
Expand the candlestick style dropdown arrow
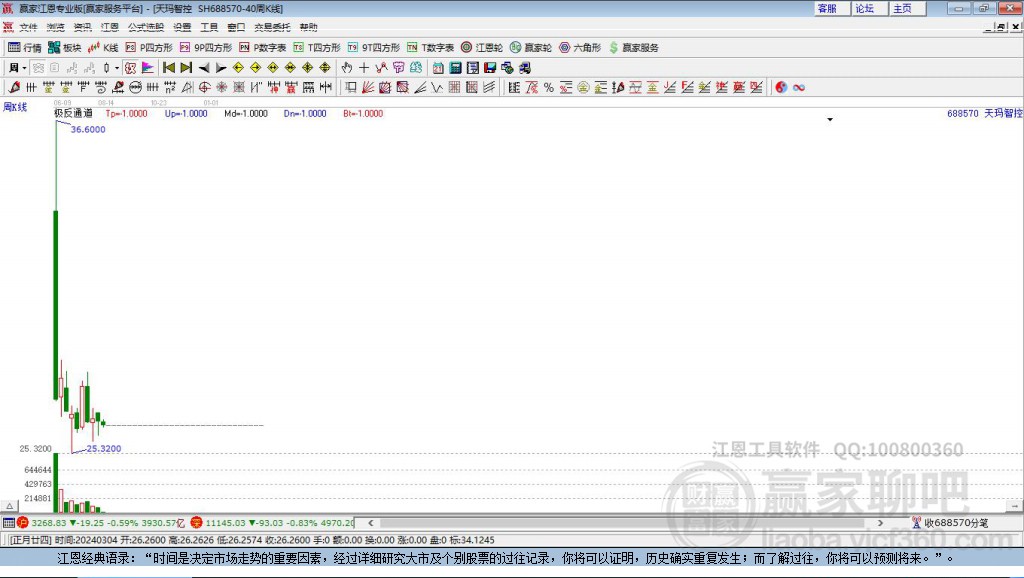tap(117, 67)
